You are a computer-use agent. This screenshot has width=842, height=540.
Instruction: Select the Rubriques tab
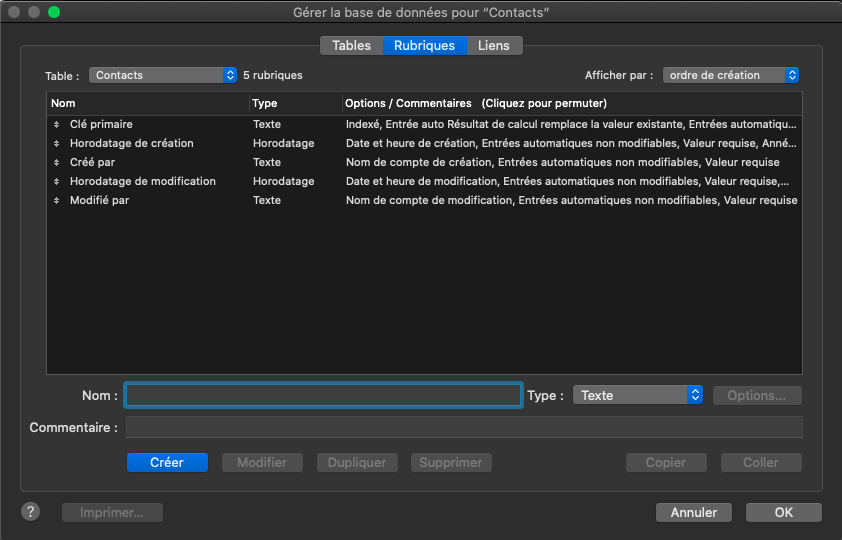(424, 45)
